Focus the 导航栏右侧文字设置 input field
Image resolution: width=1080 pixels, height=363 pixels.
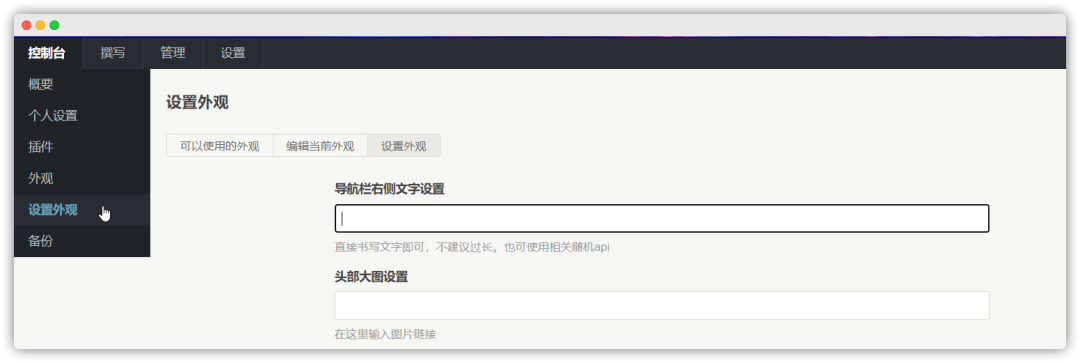click(662, 218)
